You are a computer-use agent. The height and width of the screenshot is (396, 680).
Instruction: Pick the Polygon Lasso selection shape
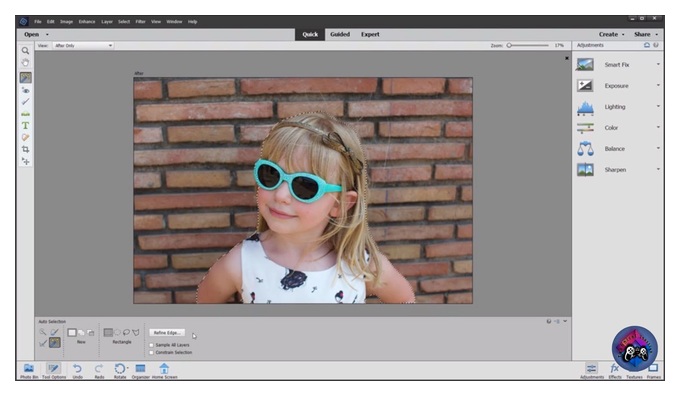coord(136,333)
